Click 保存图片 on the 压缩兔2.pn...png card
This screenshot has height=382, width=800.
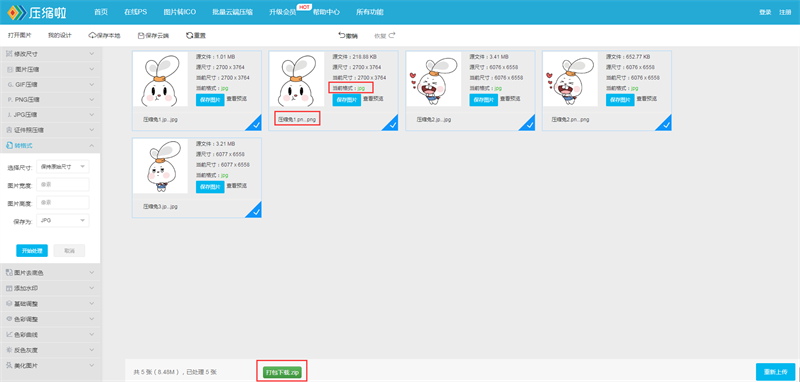coord(620,99)
